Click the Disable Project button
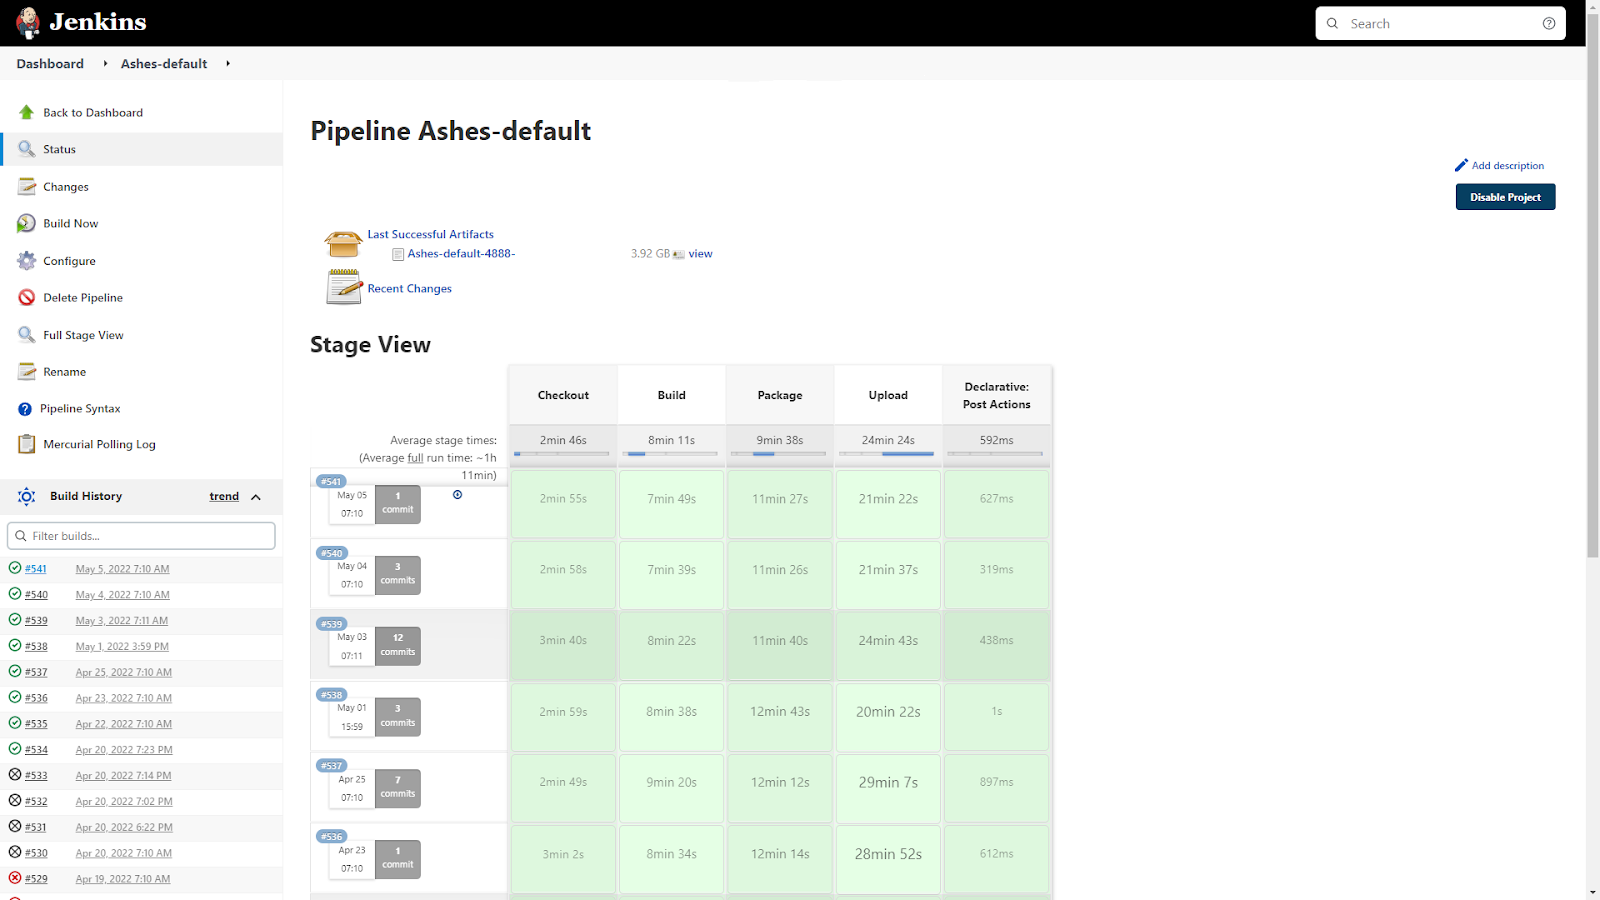Image resolution: width=1600 pixels, height=900 pixels. tap(1505, 197)
